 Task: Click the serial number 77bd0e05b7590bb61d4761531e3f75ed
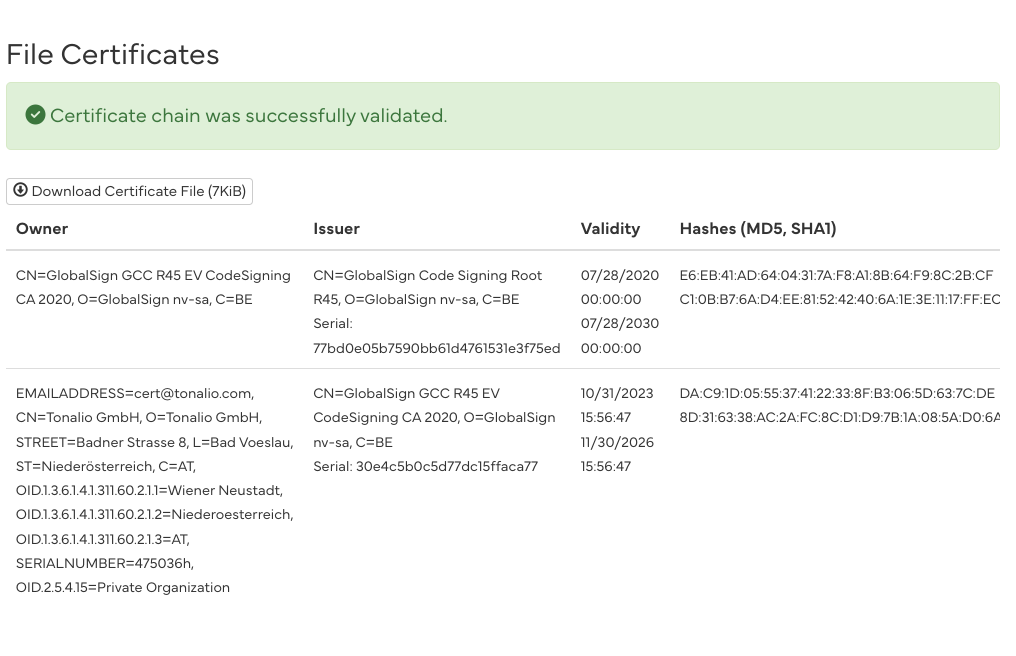436,348
